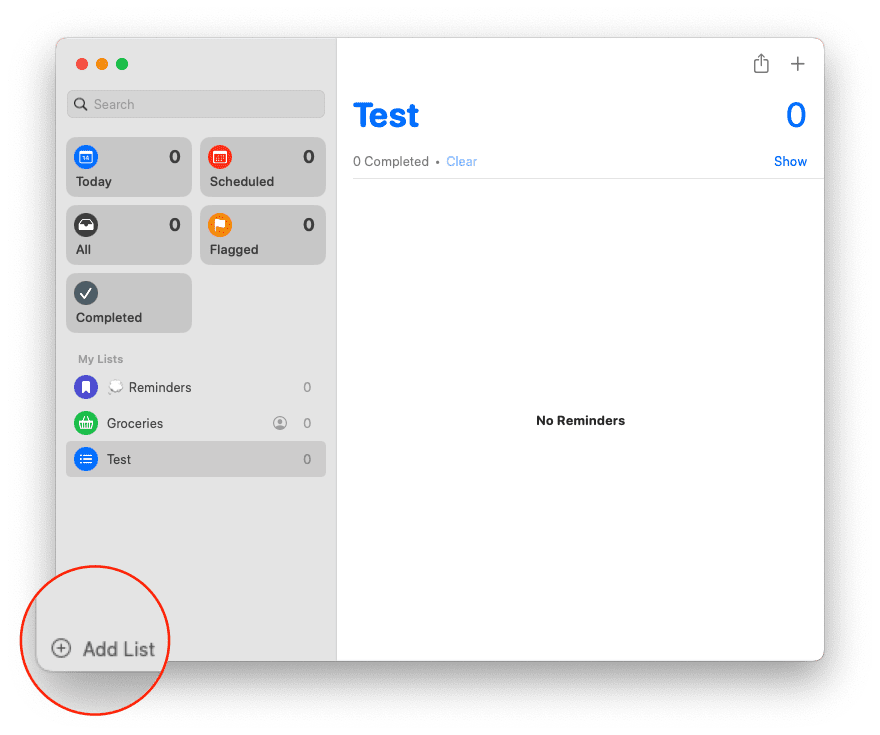
Task: Select the Groceries list
Action: pyautogui.click(x=196, y=423)
